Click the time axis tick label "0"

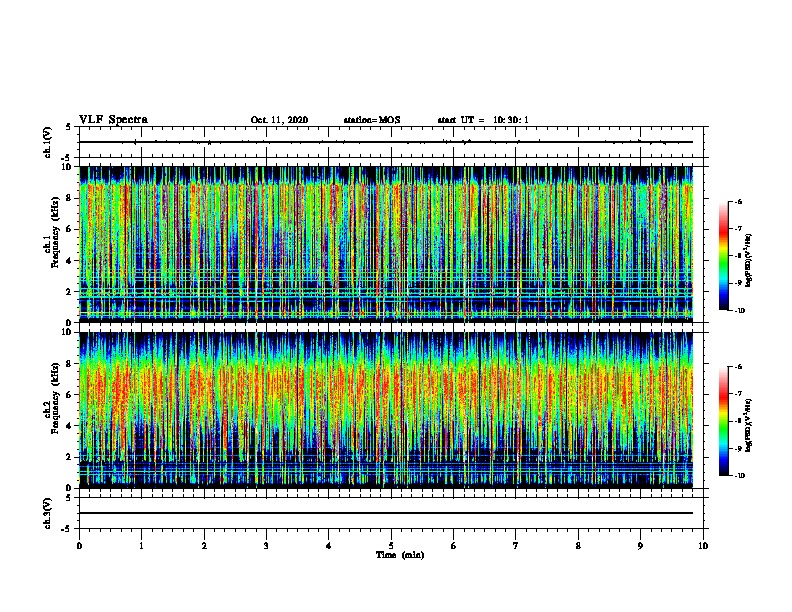click(79, 546)
